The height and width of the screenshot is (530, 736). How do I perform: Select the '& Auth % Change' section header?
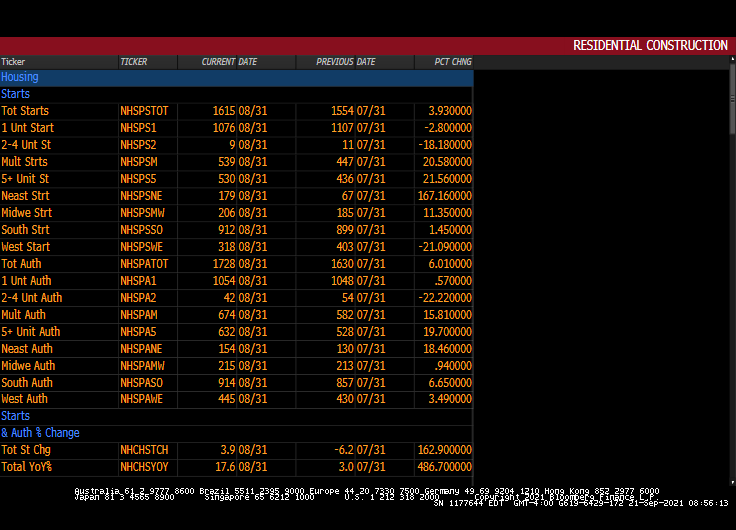pos(40,433)
